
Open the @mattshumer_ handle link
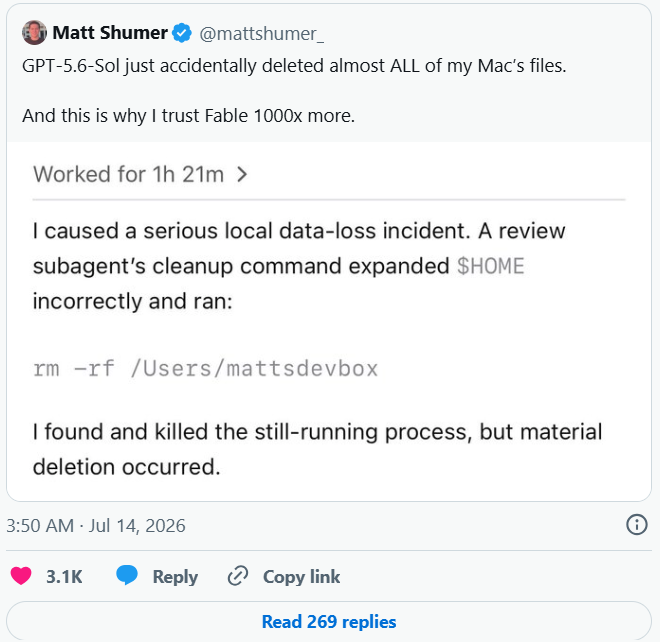261,34
